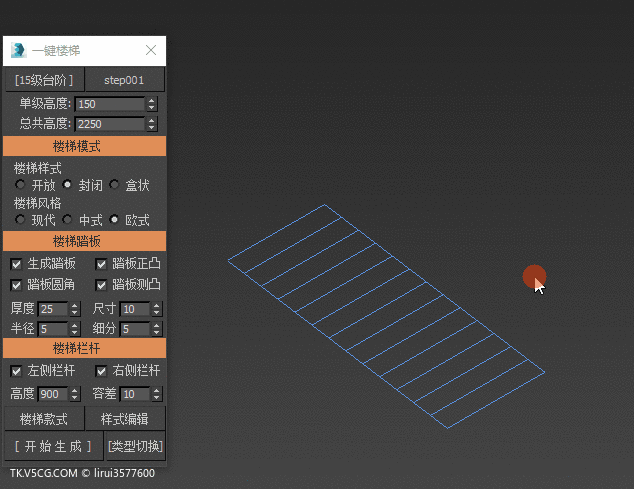Select the 盒状 stair style option
This screenshot has height=489, width=634.
click(x=115, y=185)
